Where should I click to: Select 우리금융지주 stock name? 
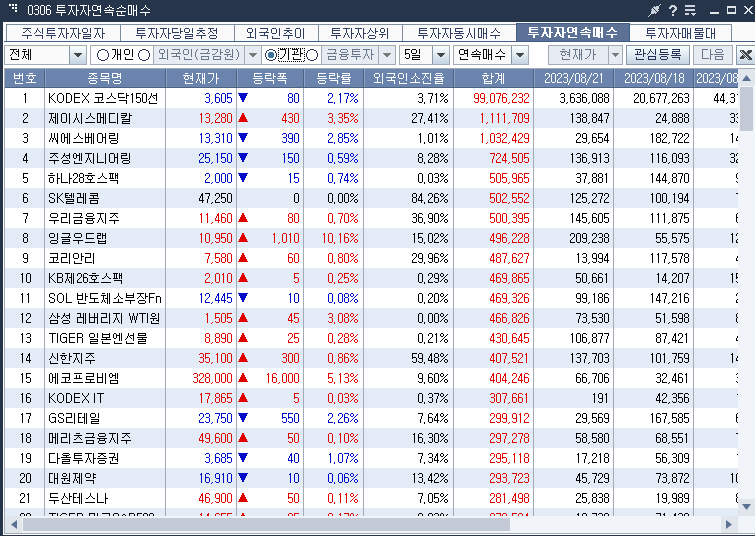(84, 219)
